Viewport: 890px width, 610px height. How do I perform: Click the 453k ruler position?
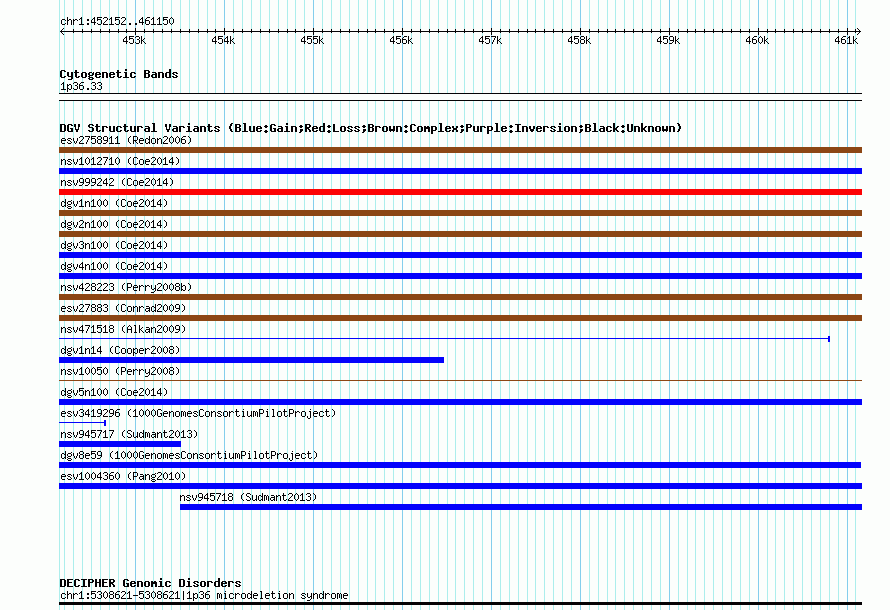(x=134, y=40)
